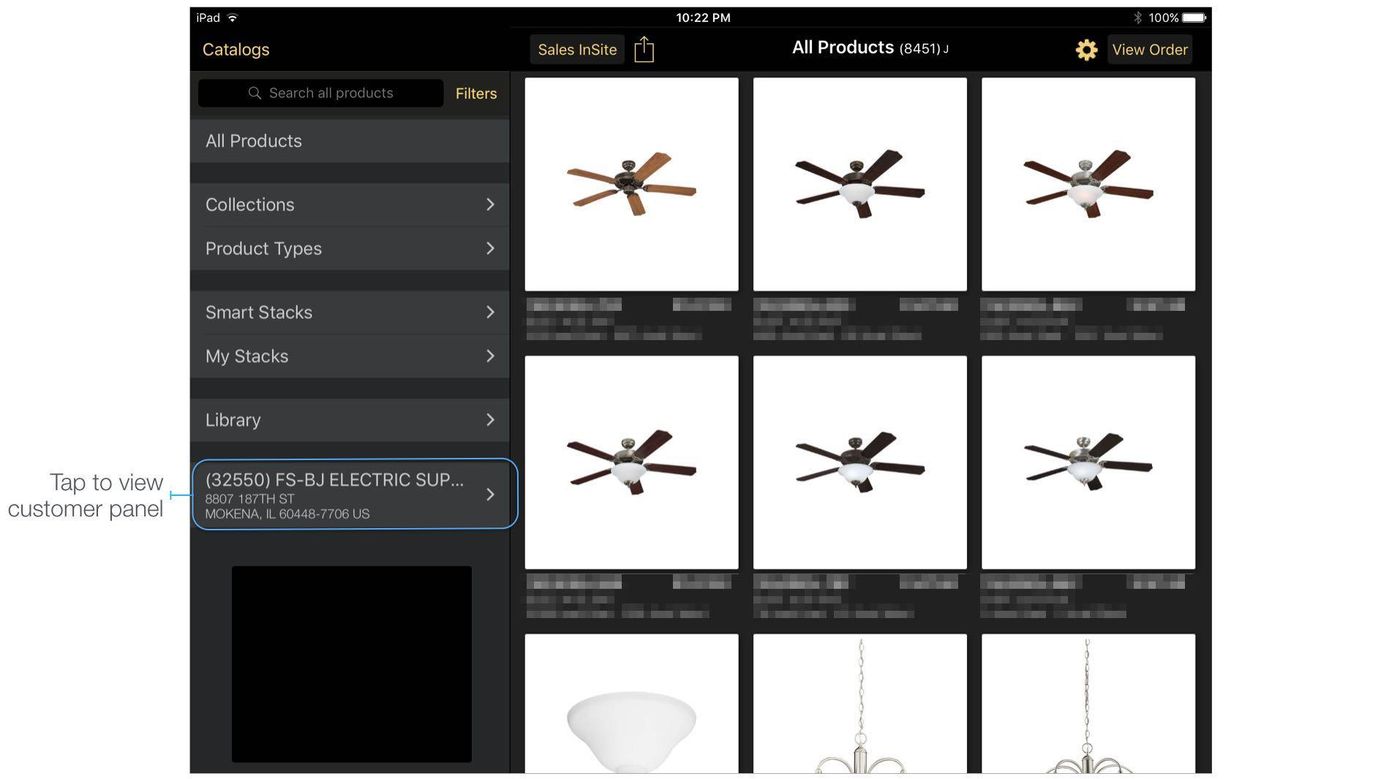Expand the Smart Stacks chevron

(x=490, y=312)
